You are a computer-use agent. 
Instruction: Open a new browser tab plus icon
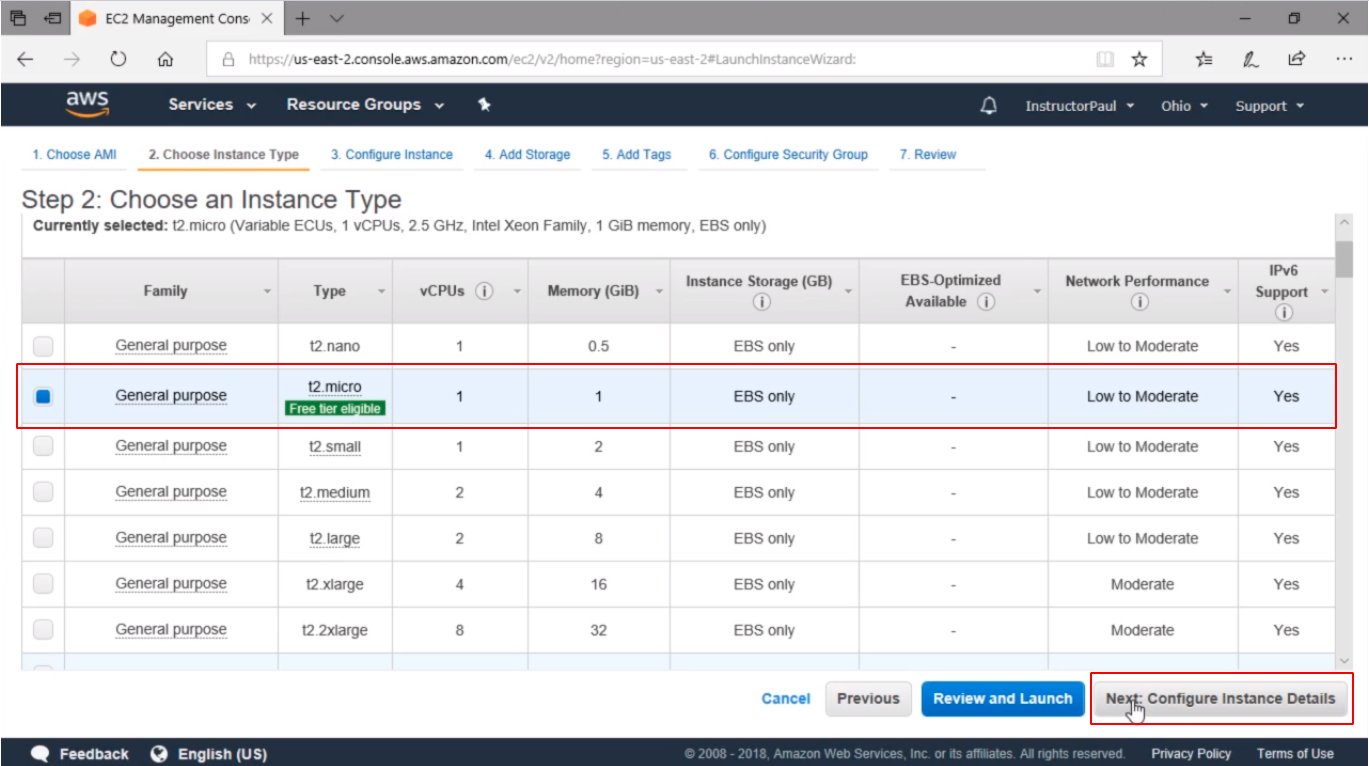(303, 18)
